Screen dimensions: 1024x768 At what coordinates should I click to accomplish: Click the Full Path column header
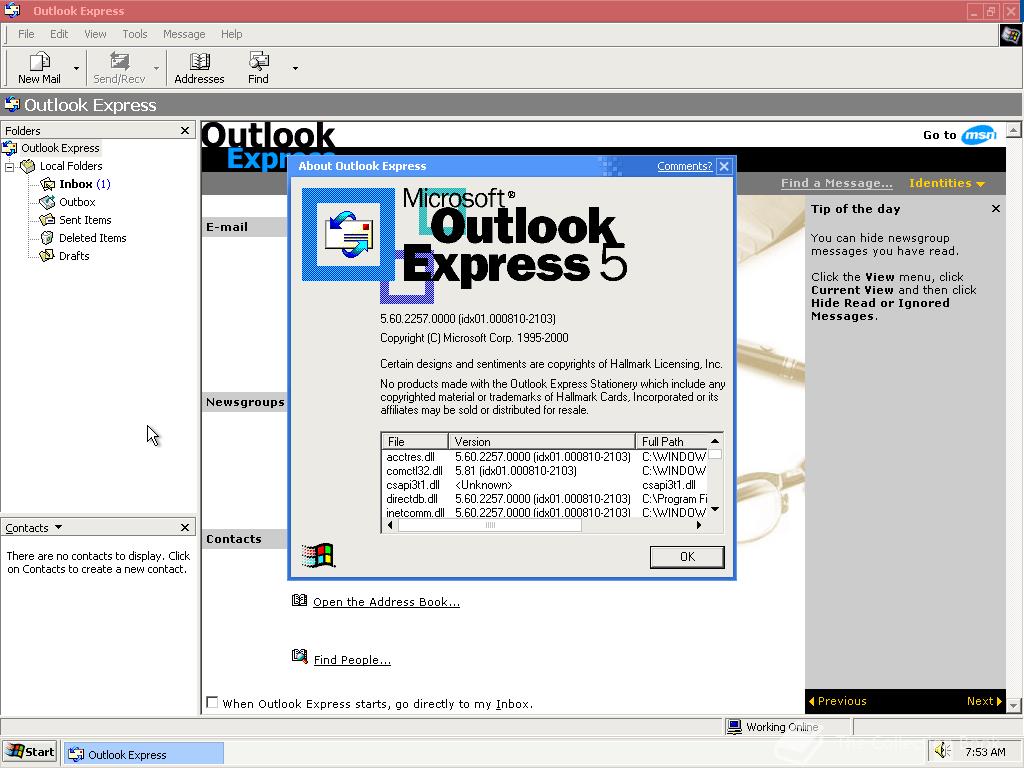click(x=672, y=441)
